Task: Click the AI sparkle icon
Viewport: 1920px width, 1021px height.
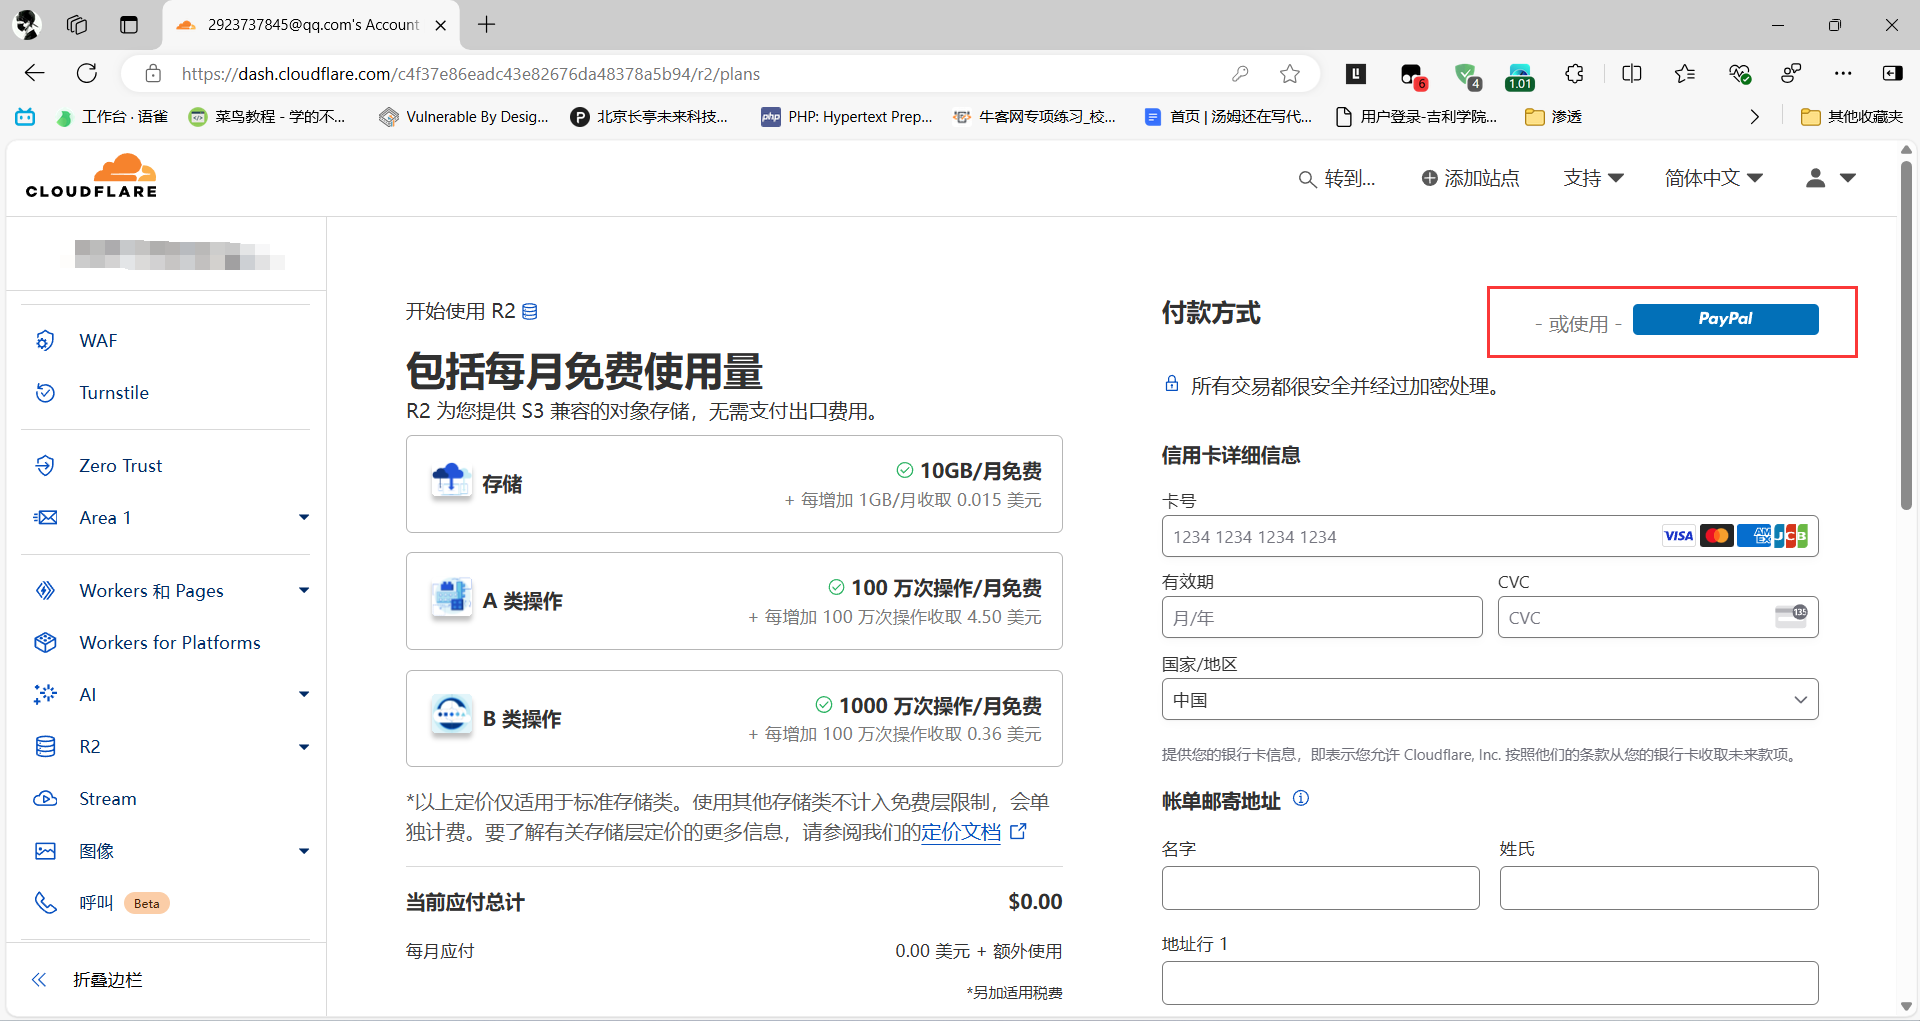Action: click(x=45, y=695)
